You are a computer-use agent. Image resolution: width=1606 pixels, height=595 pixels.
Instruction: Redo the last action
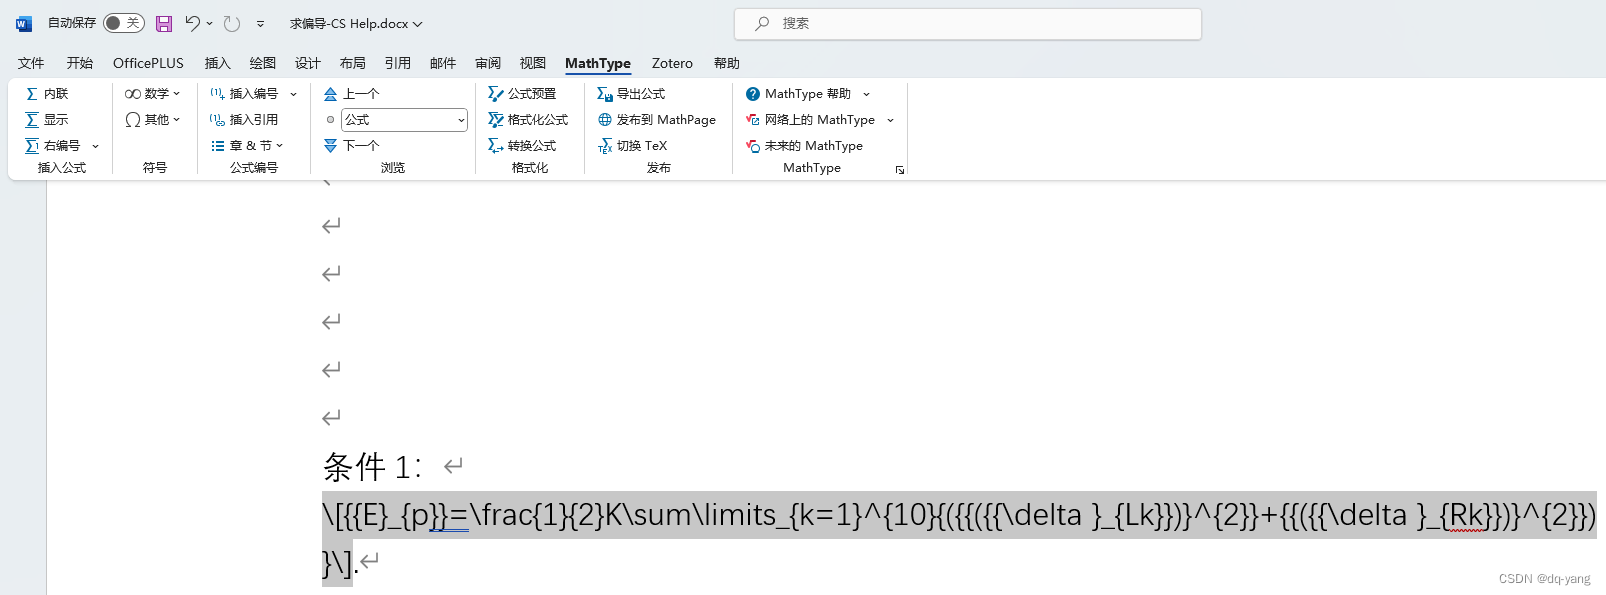pyautogui.click(x=232, y=23)
